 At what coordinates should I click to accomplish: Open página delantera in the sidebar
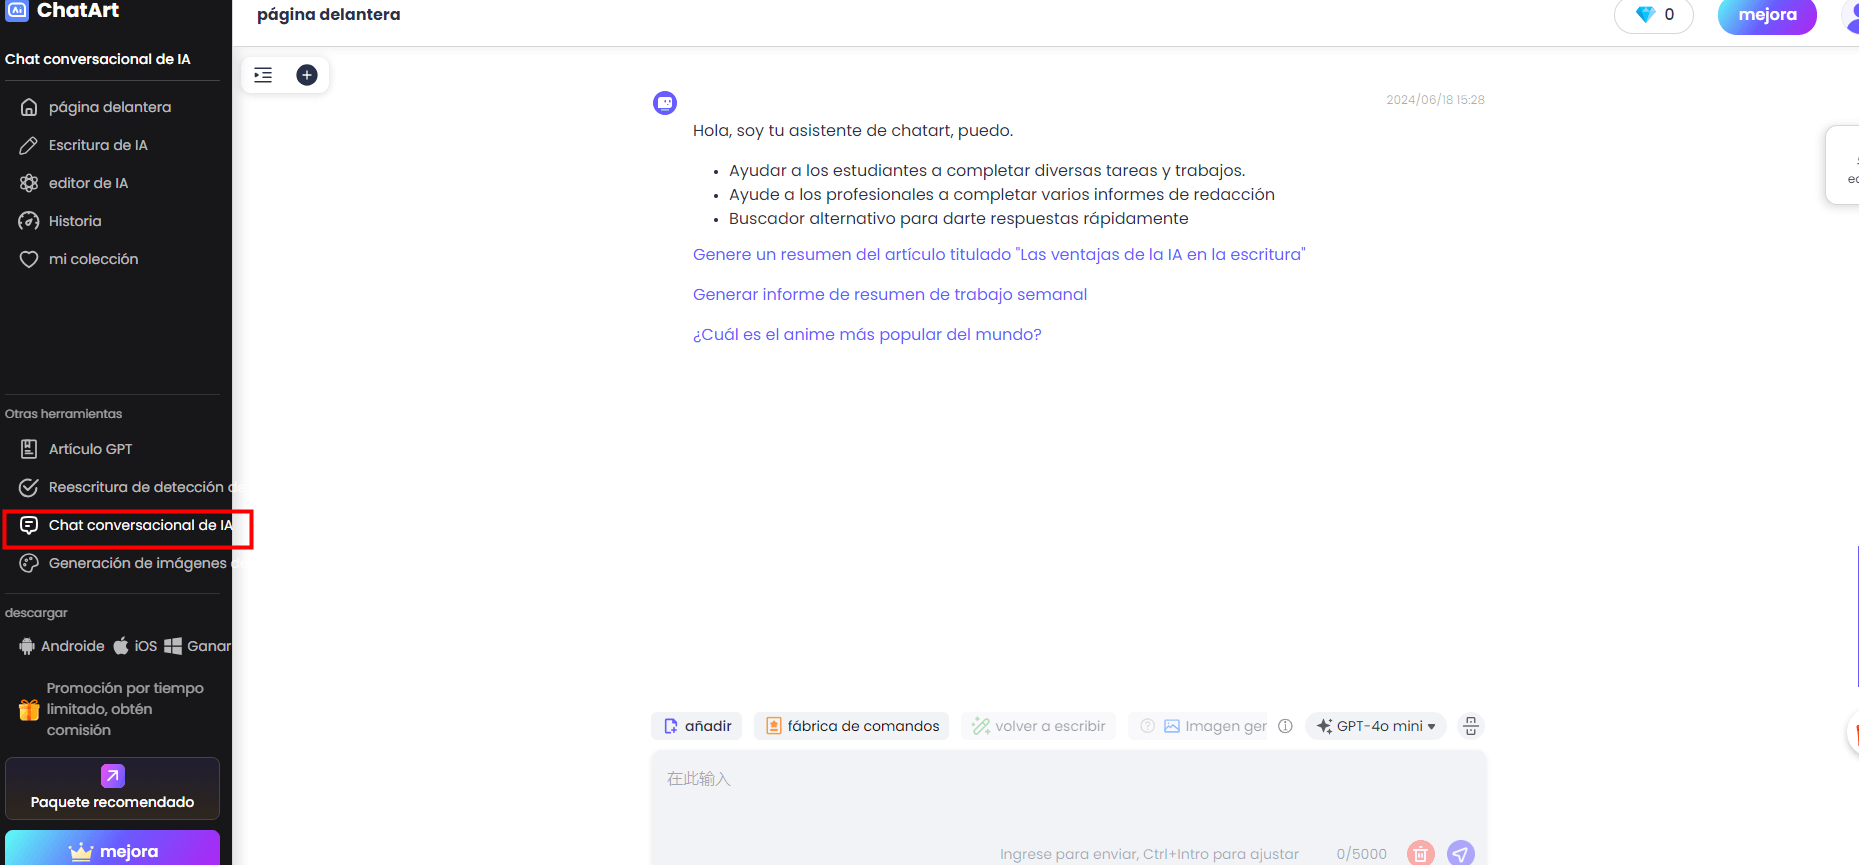[95, 107]
